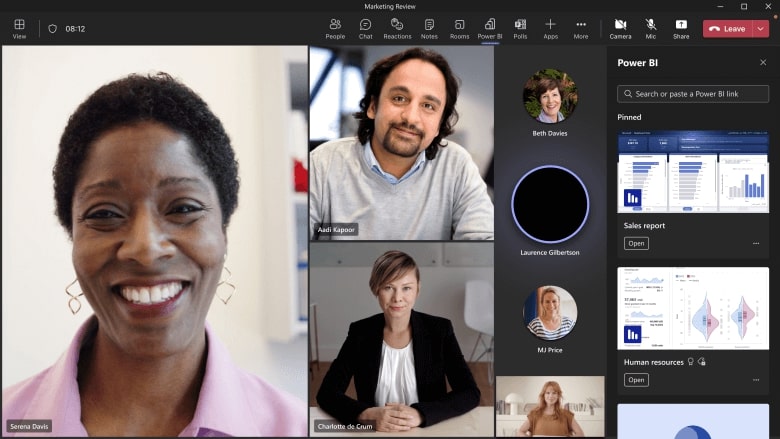Open more options for Human resources
The width and height of the screenshot is (780, 439).
(x=756, y=380)
